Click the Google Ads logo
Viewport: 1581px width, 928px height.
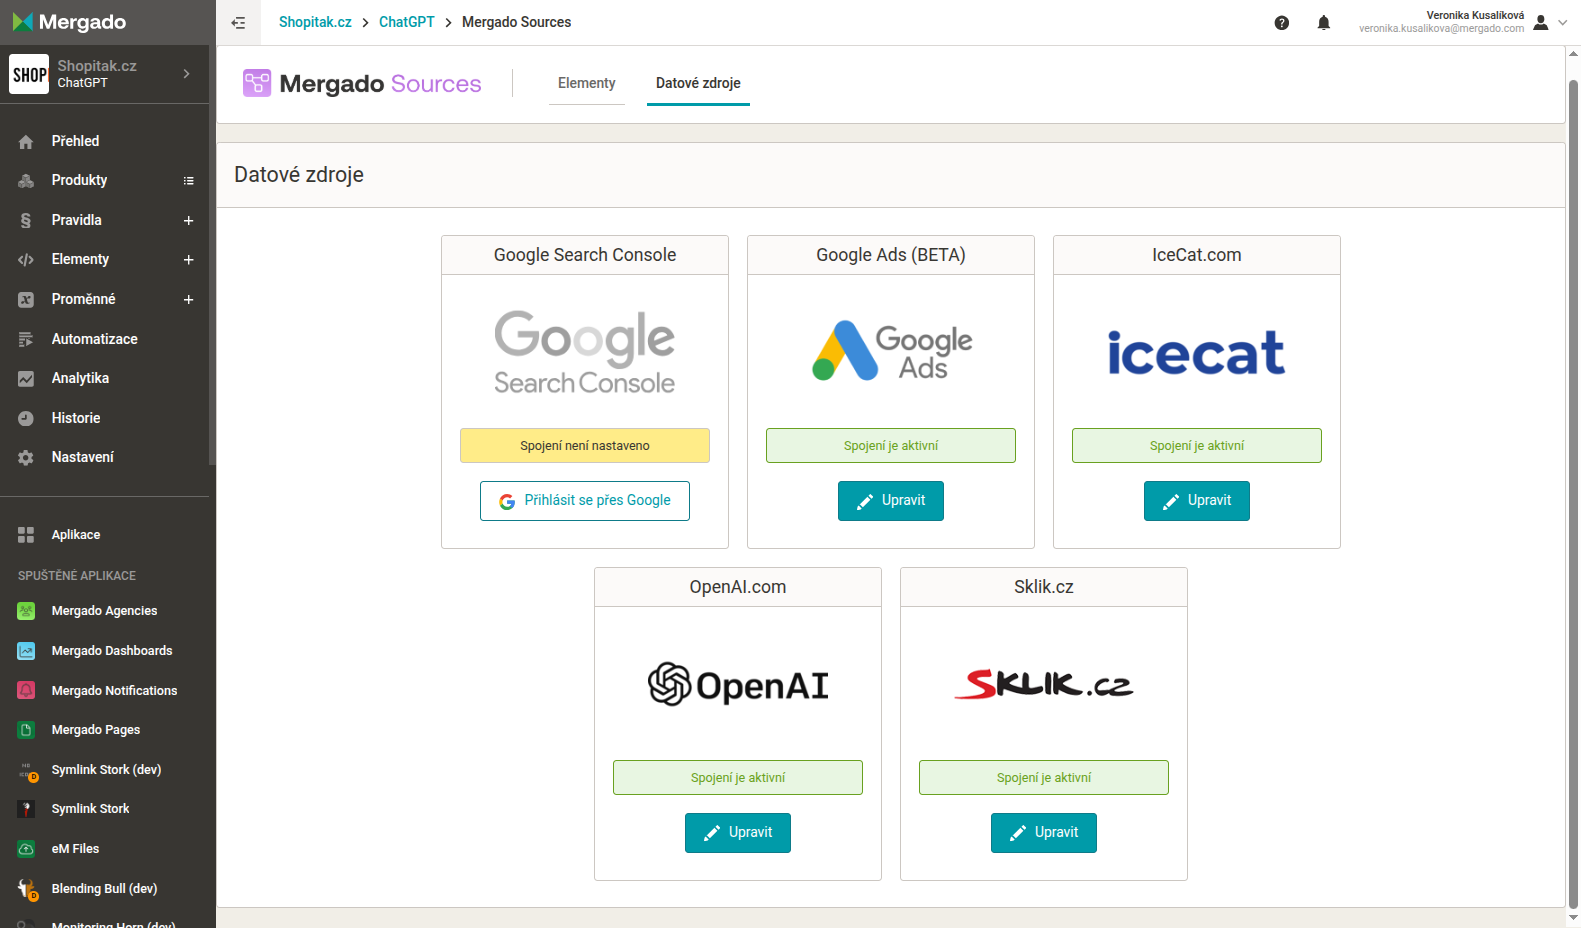[891, 351]
